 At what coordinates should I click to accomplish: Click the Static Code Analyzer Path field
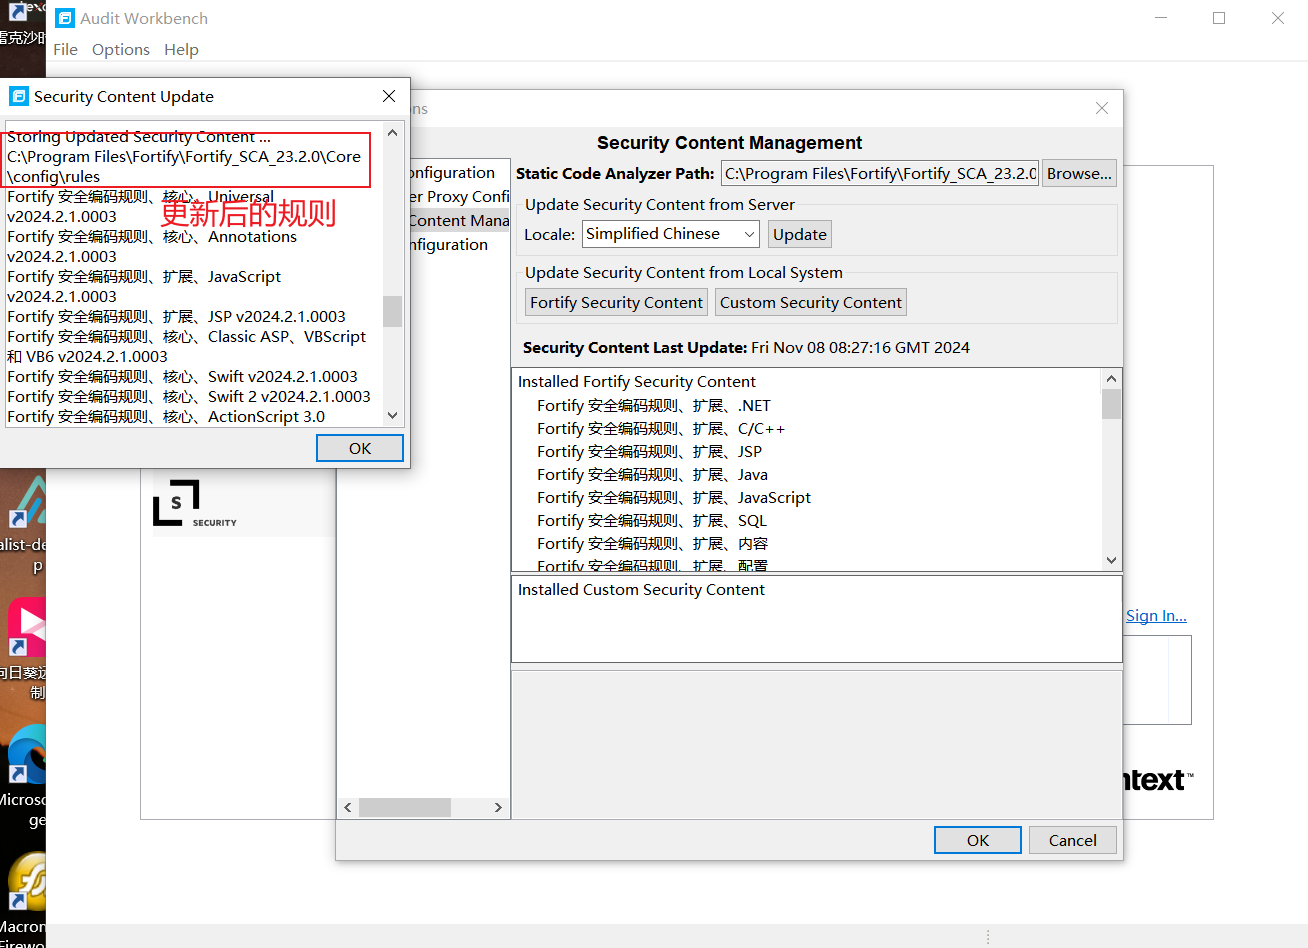click(x=880, y=173)
